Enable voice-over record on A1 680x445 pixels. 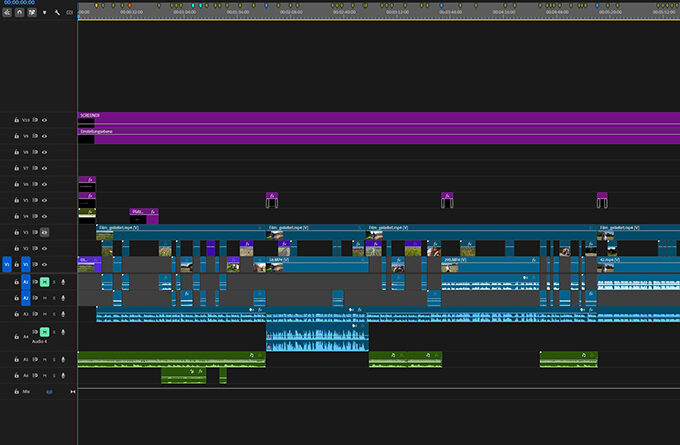63,282
